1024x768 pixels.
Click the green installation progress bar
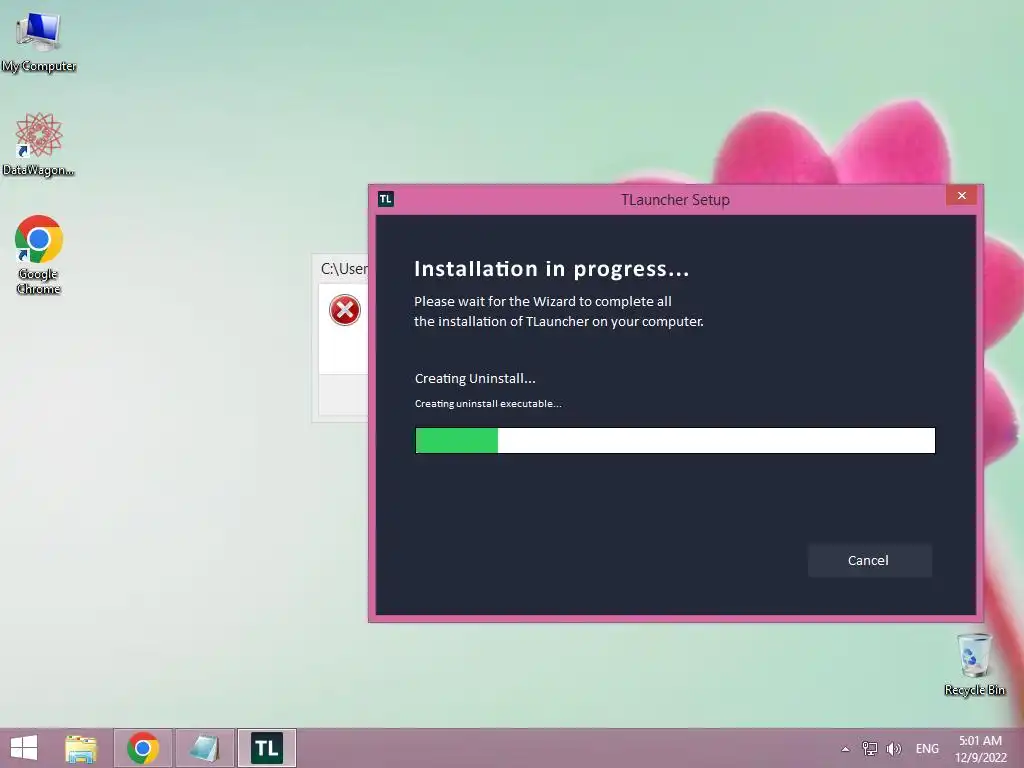pos(675,440)
